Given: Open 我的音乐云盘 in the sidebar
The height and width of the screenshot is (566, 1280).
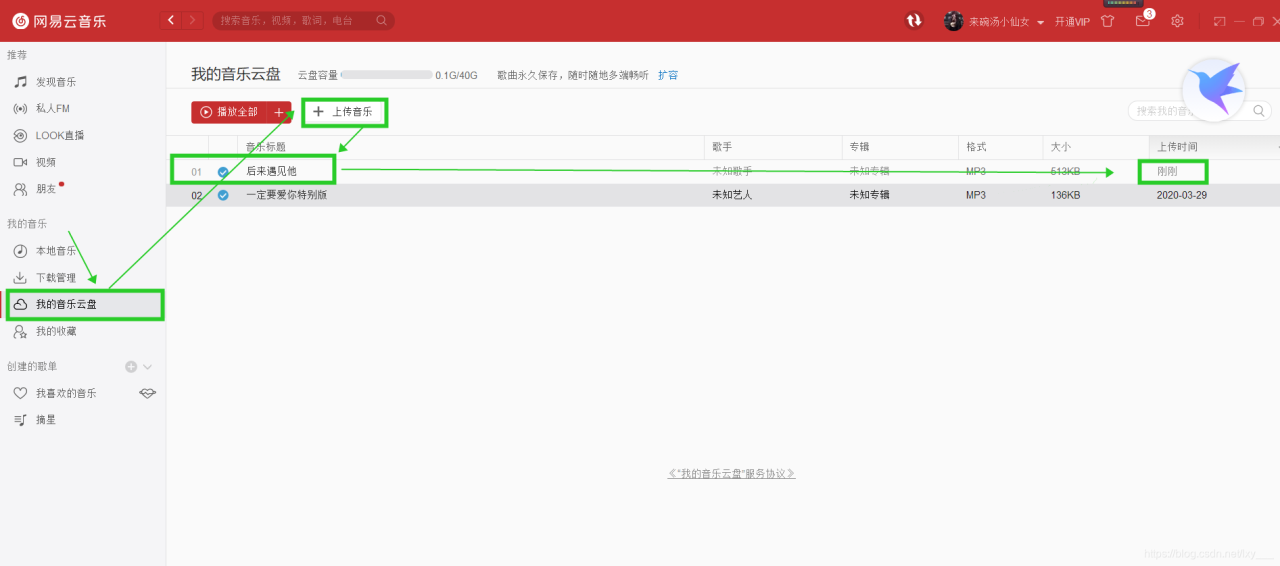Looking at the screenshot, I should click(x=66, y=304).
